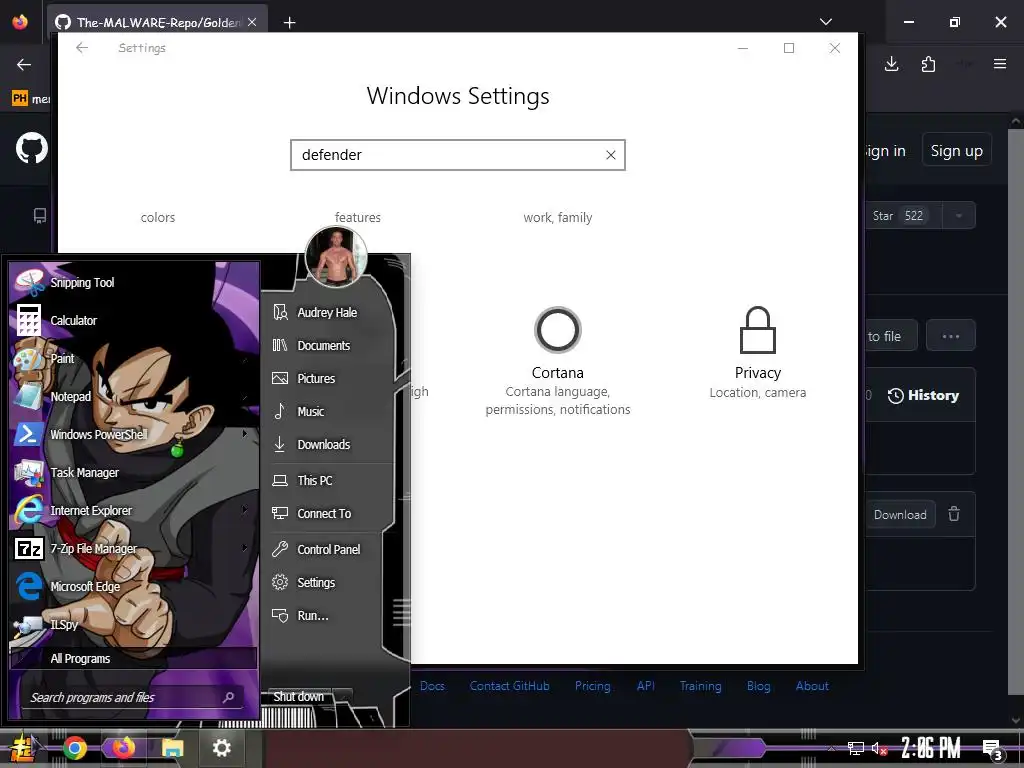Screen dimensions: 1024x768
Task: Go back in Settings window
Action: point(82,48)
